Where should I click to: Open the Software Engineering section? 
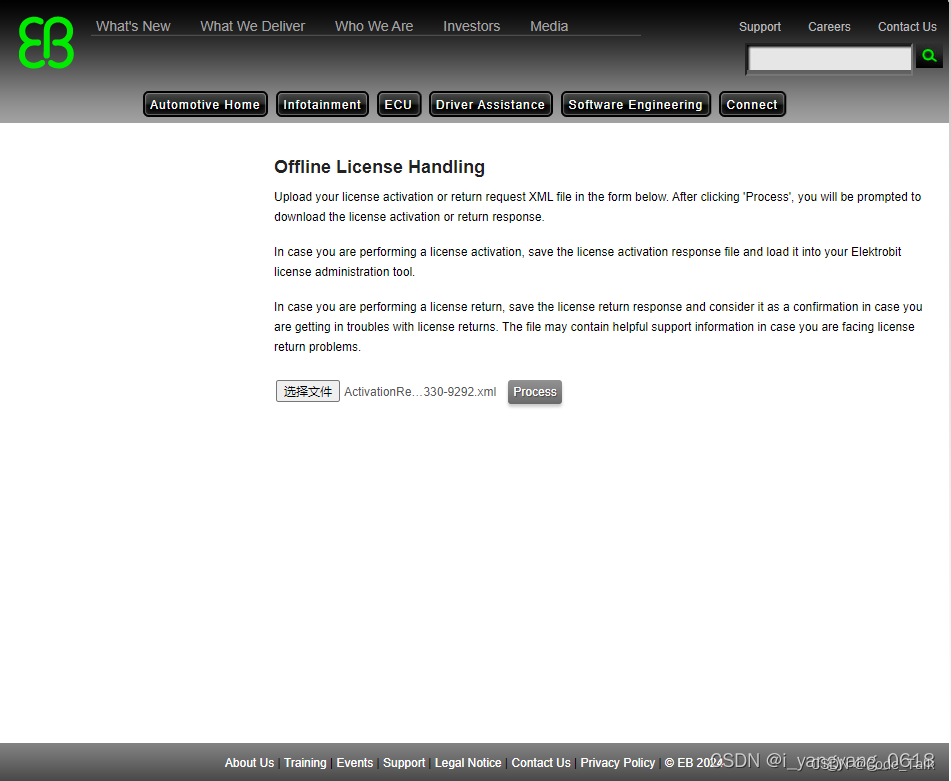(635, 104)
